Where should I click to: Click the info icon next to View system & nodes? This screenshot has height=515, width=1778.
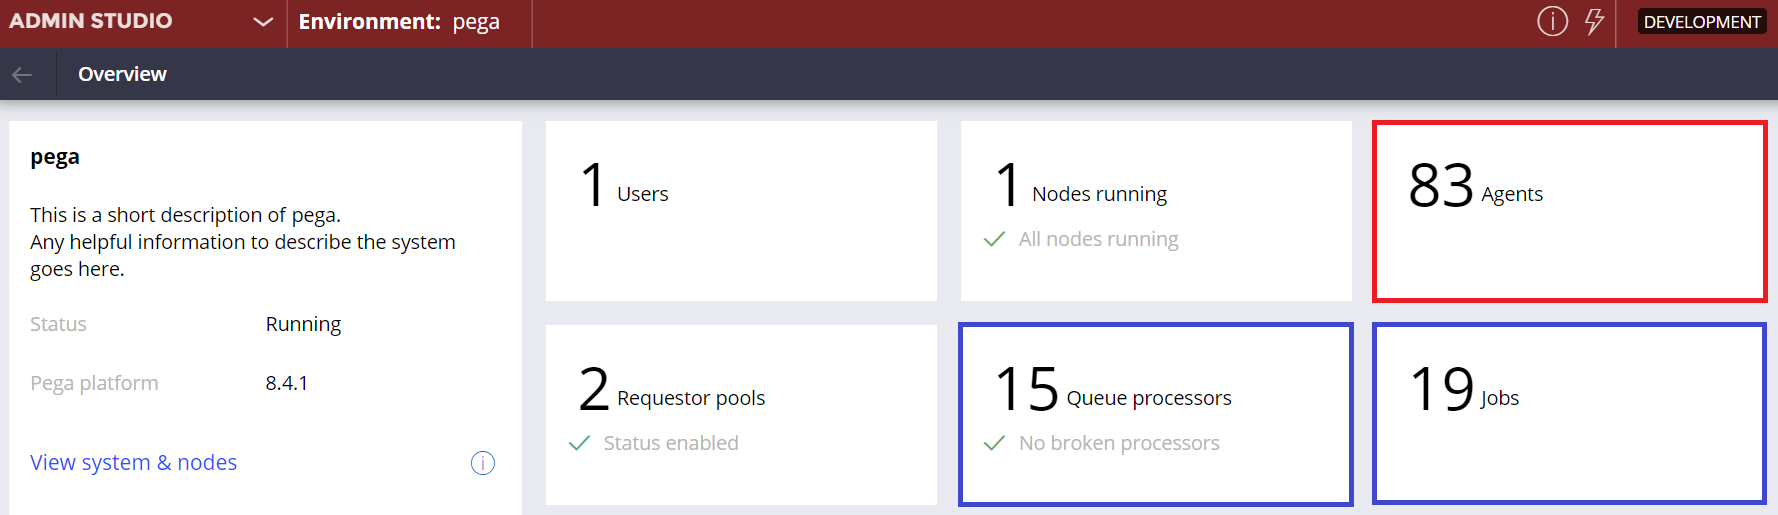(x=483, y=463)
